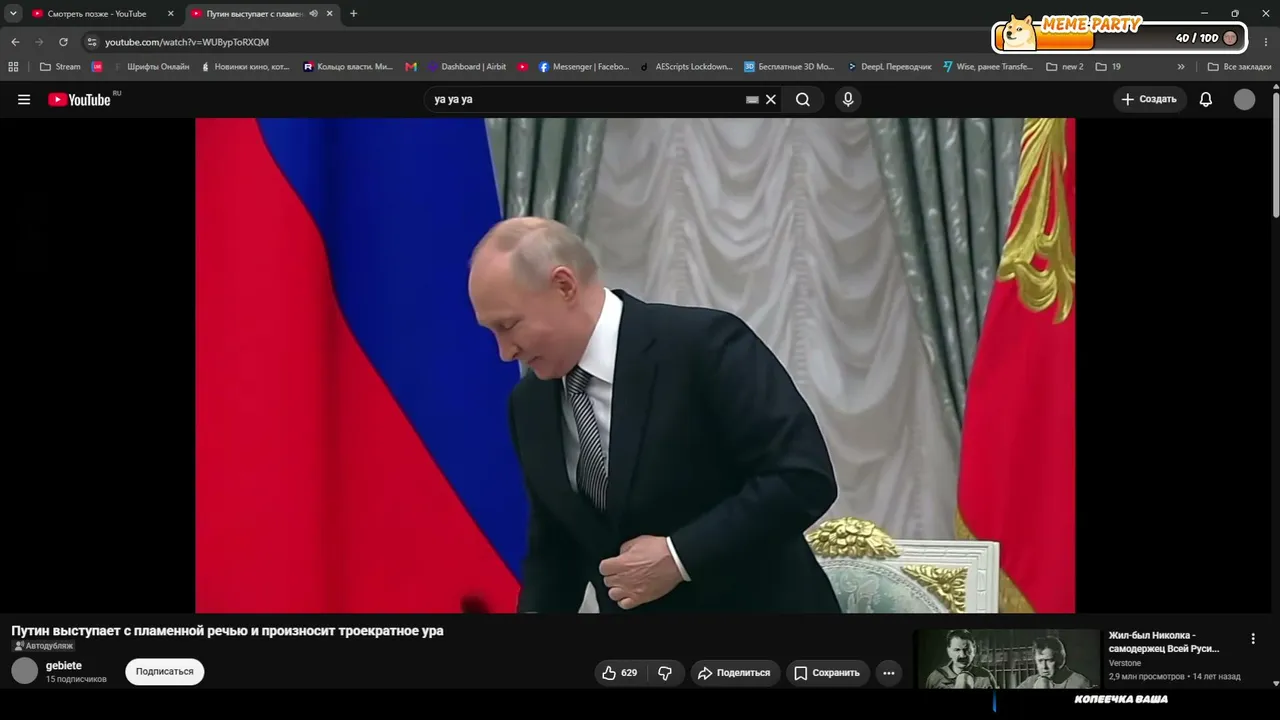Viewport: 1280px width, 720px height.
Task: Dislike the video with the thumbs-down icon
Action: [x=665, y=673]
